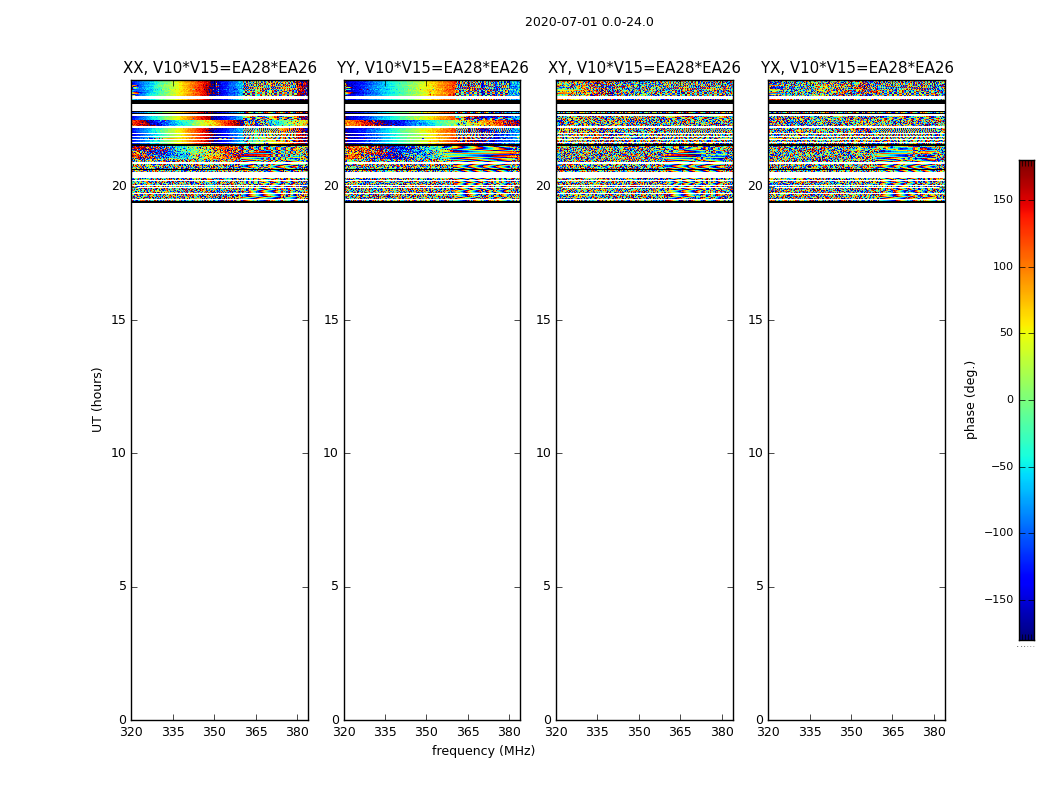1050x800 pixels.
Task: Click the frequency (MHz) axis label
Action: coord(483,750)
